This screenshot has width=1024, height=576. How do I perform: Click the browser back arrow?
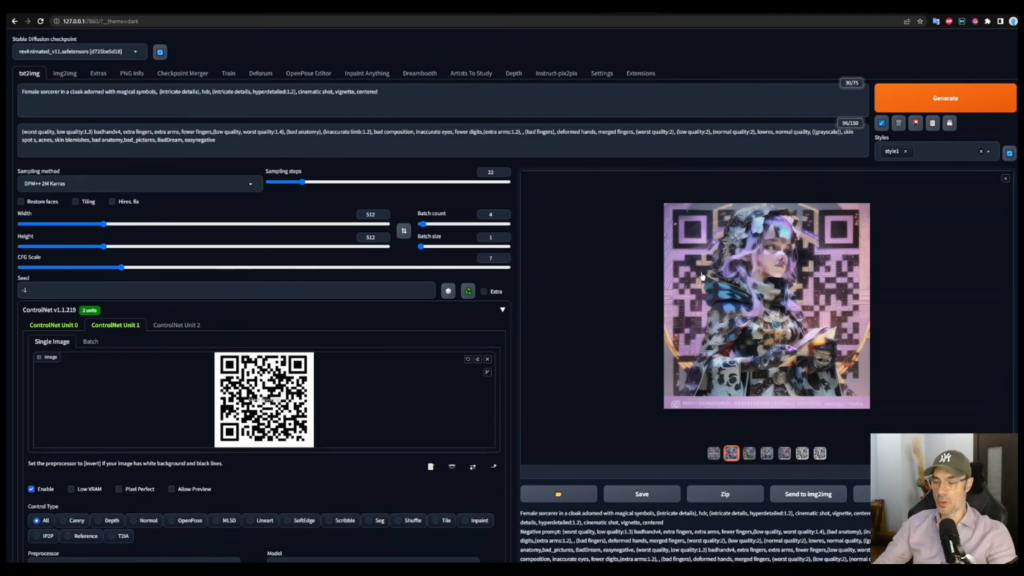tap(14, 21)
